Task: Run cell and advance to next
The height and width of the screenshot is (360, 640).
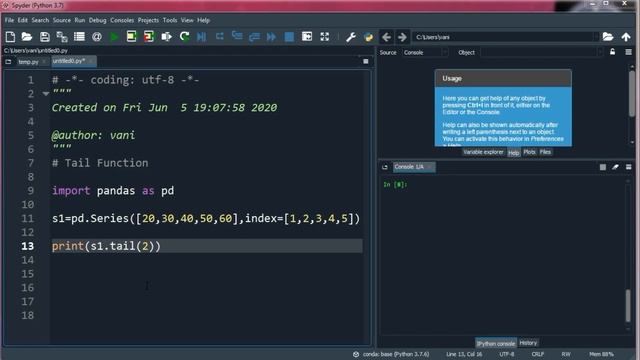Action: (149, 37)
